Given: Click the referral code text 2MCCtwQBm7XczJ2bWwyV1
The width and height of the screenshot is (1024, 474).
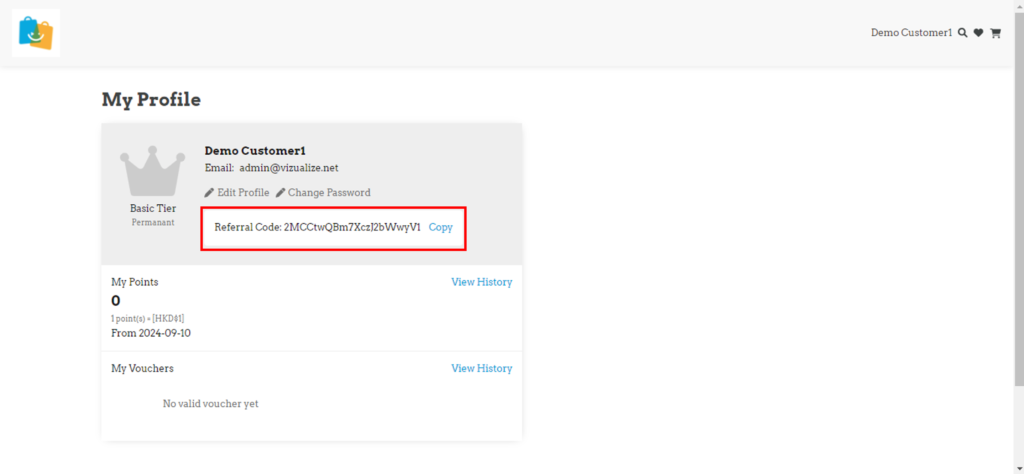Looking at the screenshot, I should click(x=352, y=227).
